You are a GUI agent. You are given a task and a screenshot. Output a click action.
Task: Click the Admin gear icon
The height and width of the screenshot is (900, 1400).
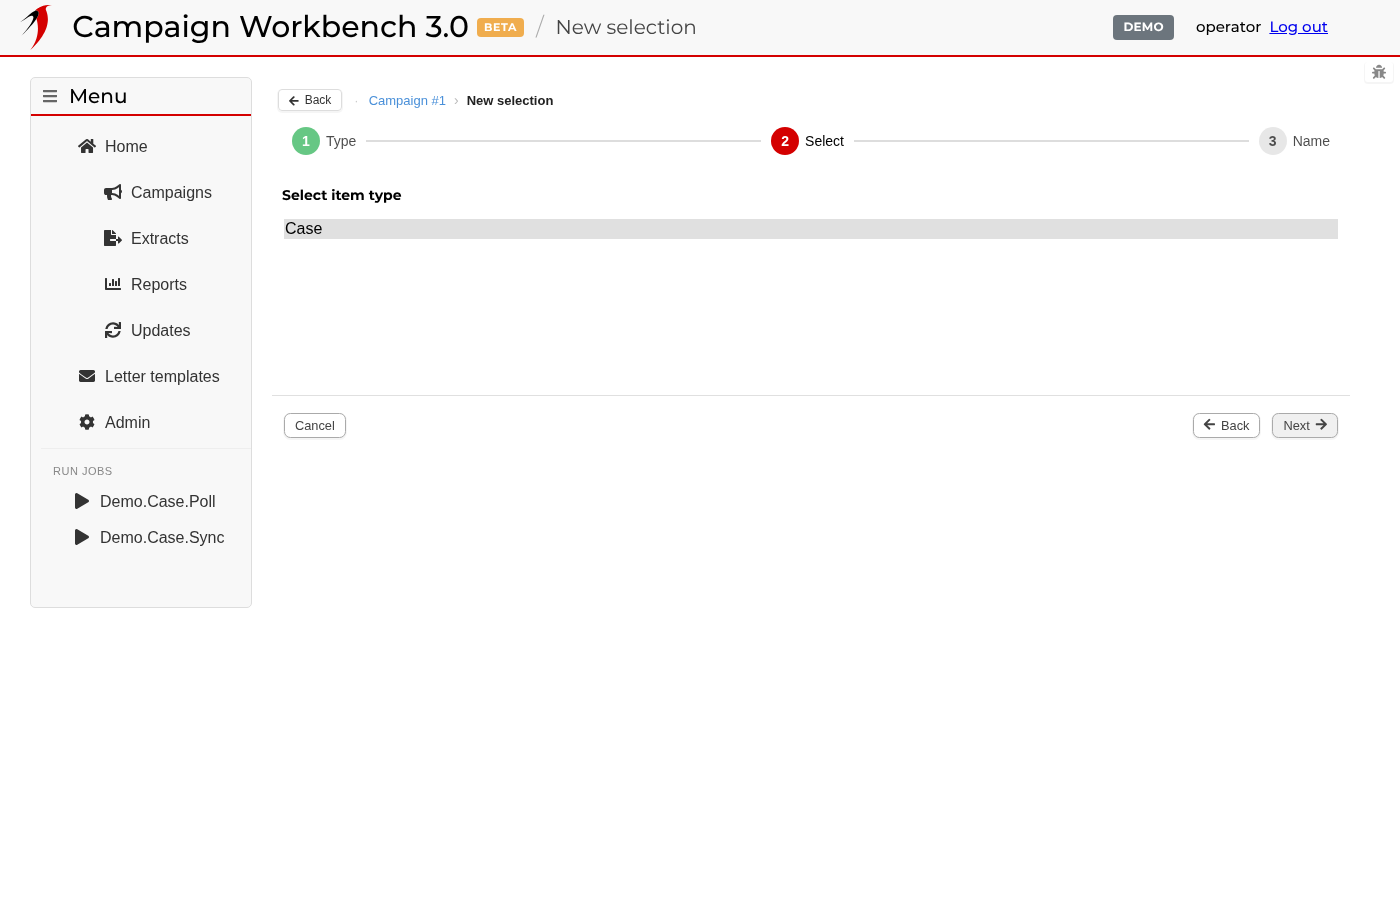pyautogui.click(x=87, y=422)
